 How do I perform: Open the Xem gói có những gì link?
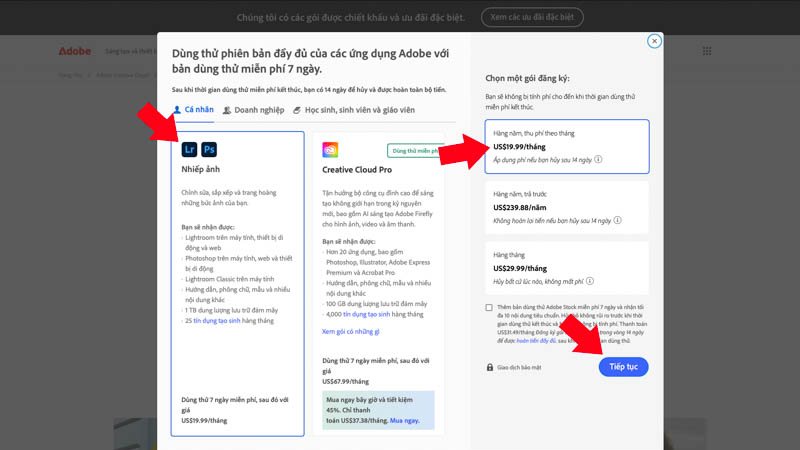351,332
